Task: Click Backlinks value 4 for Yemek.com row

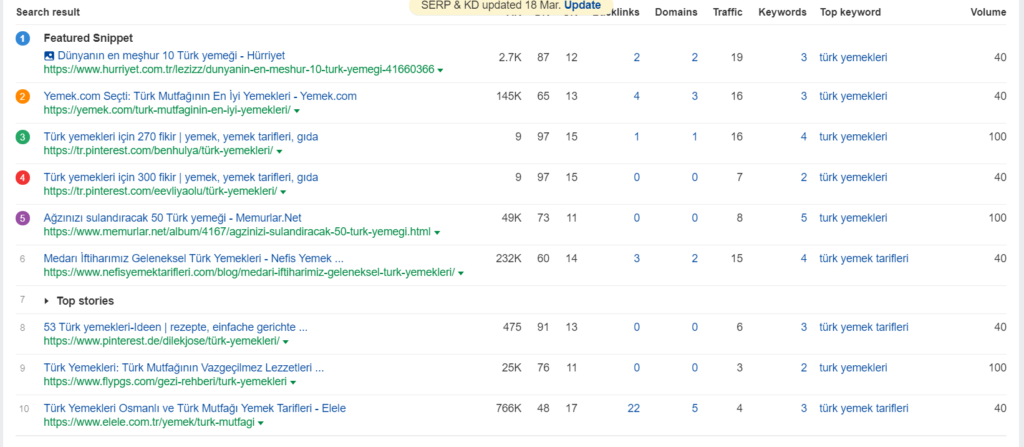Action: (637, 97)
